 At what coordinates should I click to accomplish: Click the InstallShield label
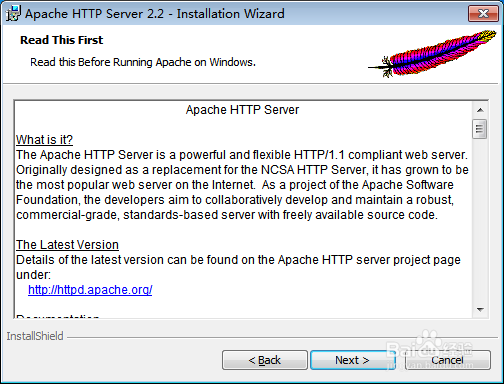pos(35,336)
